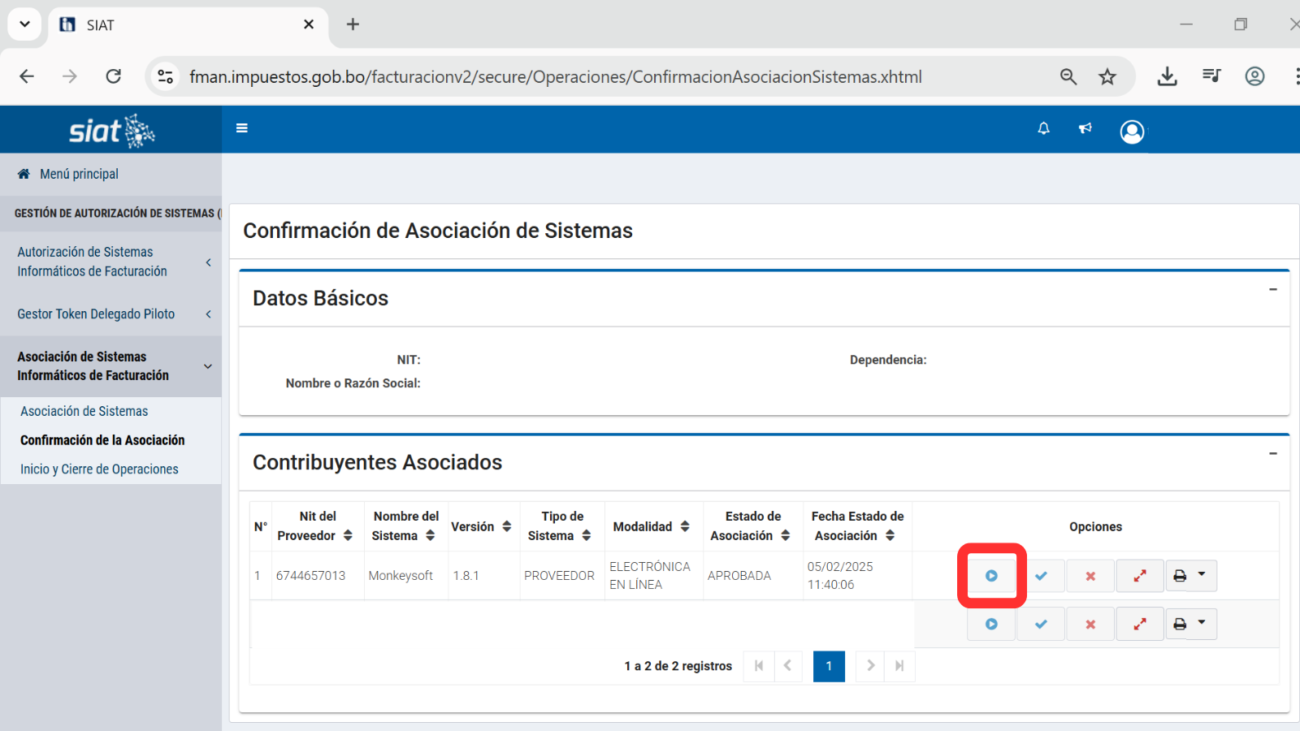This screenshot has width=1300, height=731.
Task: Click the red expand arrows in Monkeysoft row
Action: tap(1139, 576)
